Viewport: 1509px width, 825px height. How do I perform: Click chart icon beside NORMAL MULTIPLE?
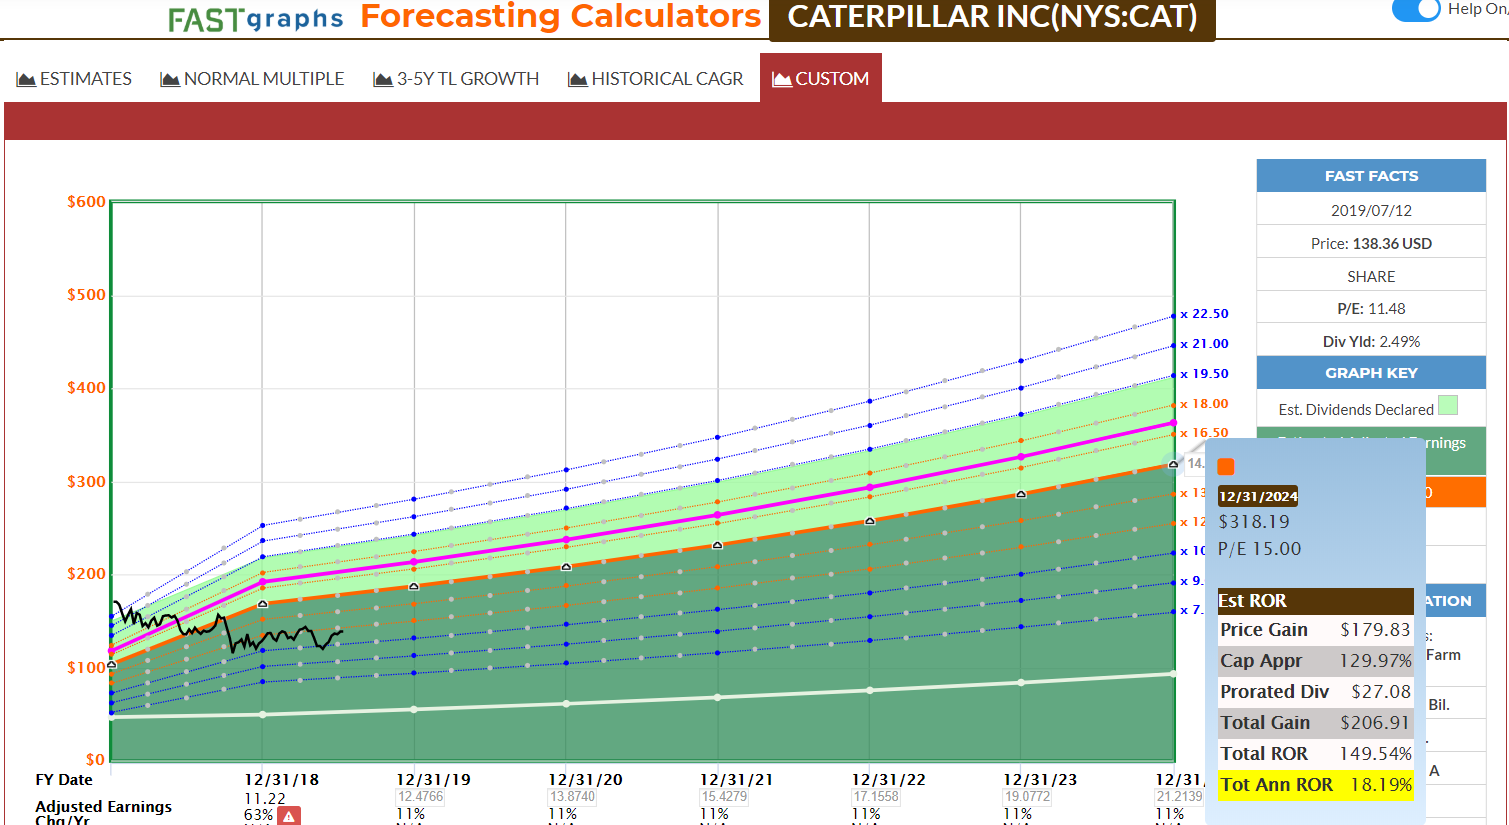tap(170, 79)
